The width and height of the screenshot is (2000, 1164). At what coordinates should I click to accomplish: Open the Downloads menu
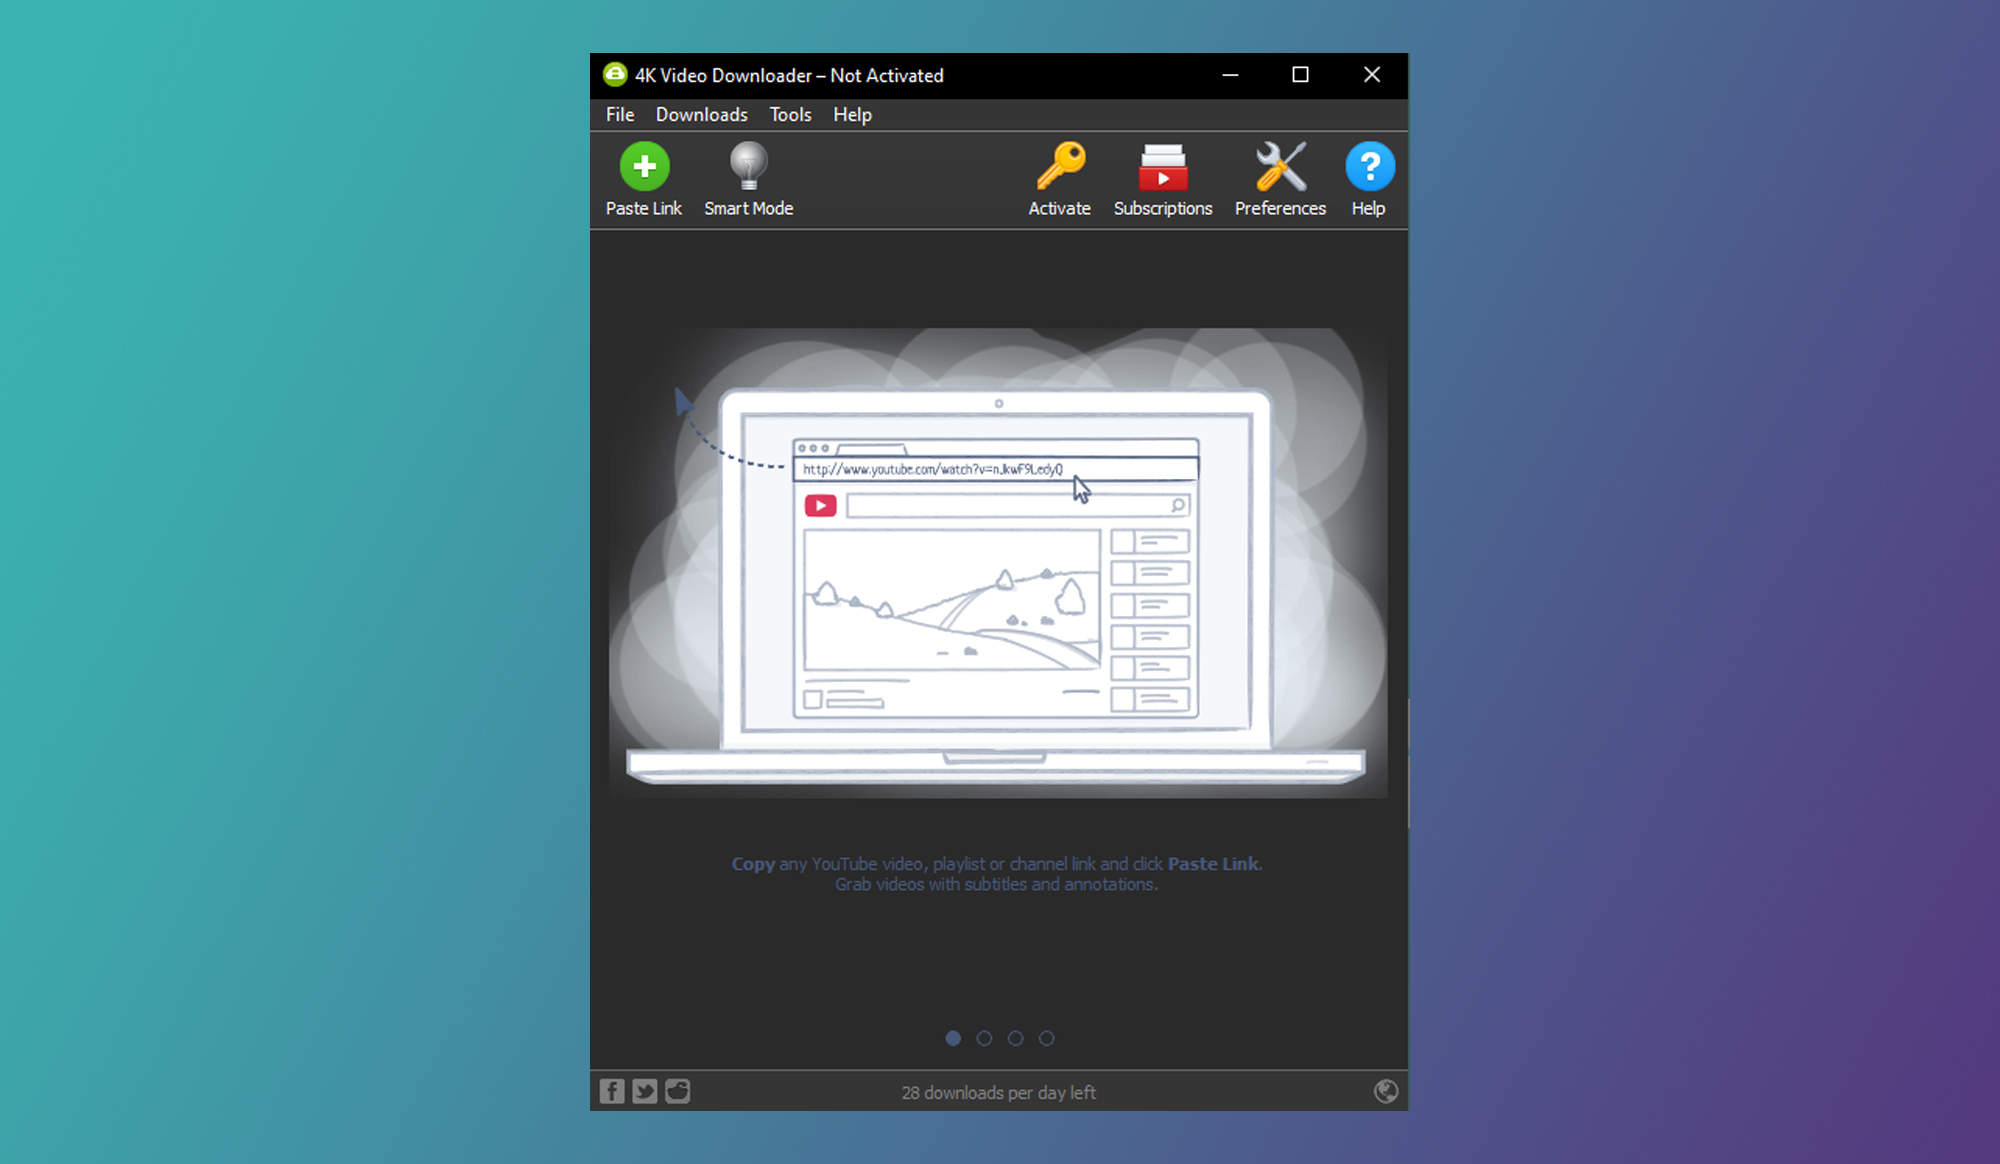(x=701, y=115)
